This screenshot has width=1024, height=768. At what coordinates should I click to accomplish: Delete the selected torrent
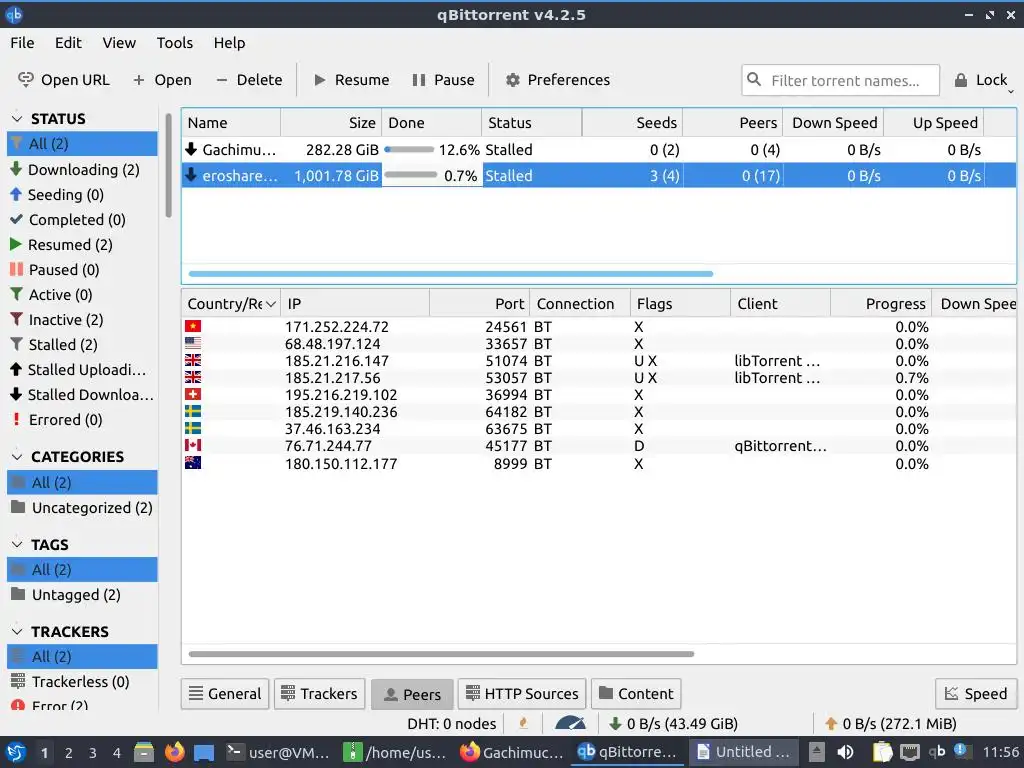pyautogui.click(x=249, y=80)
